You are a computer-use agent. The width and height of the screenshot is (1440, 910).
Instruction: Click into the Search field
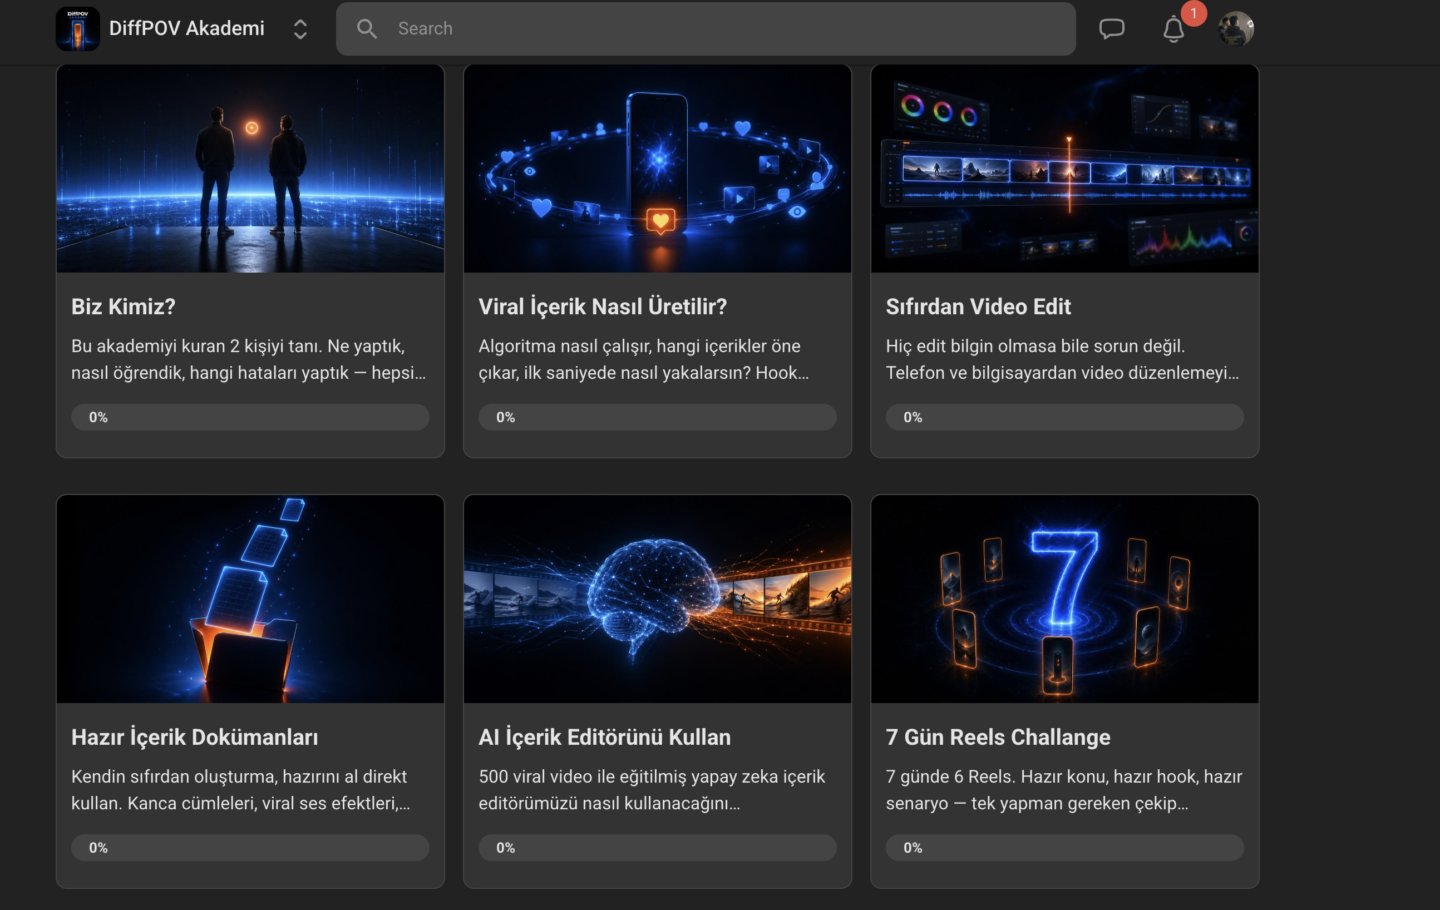tap(706, 29)
